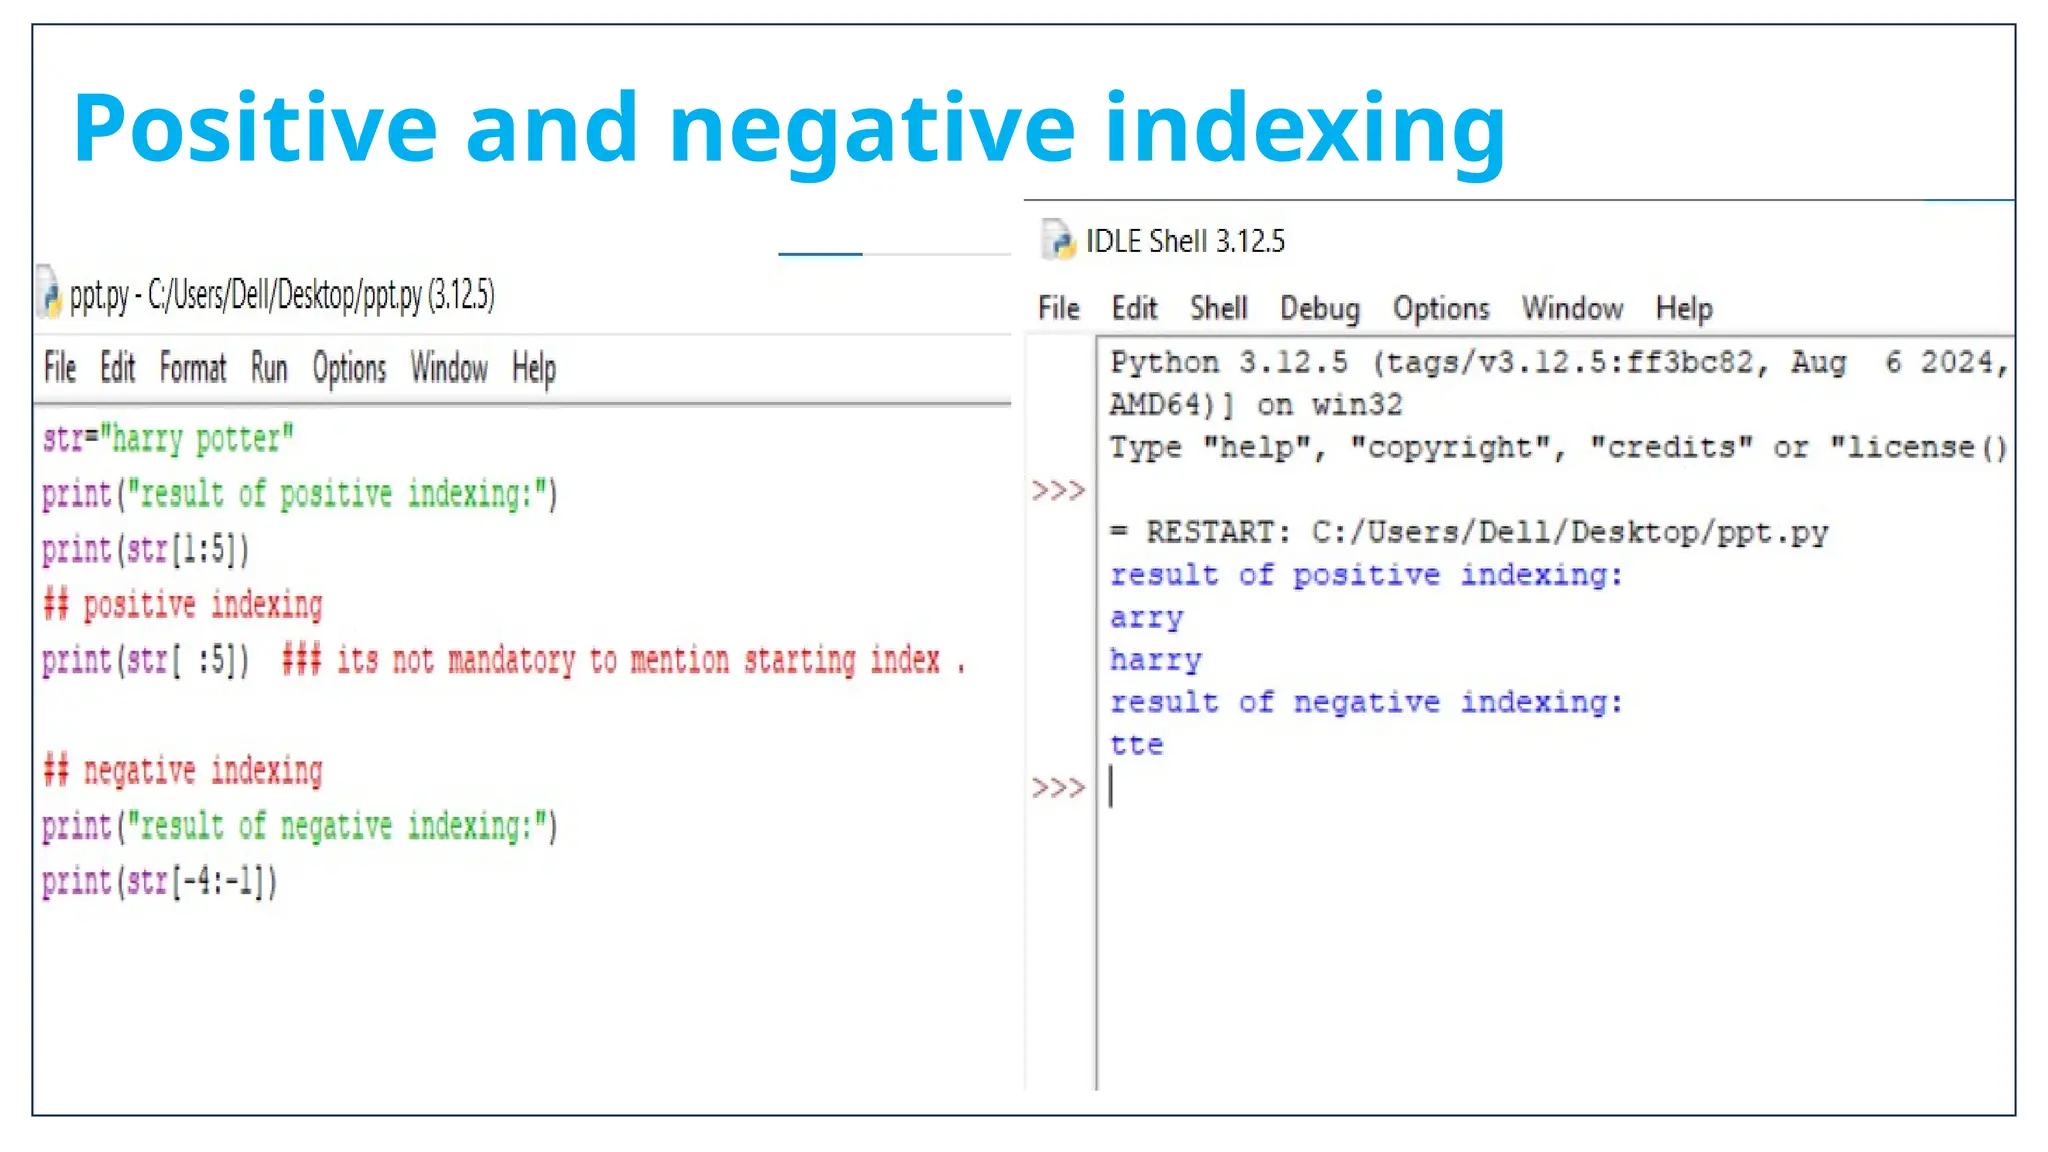Open Edit menu in ppt.py editor
2048x1152 pixels.
point(117,368)
